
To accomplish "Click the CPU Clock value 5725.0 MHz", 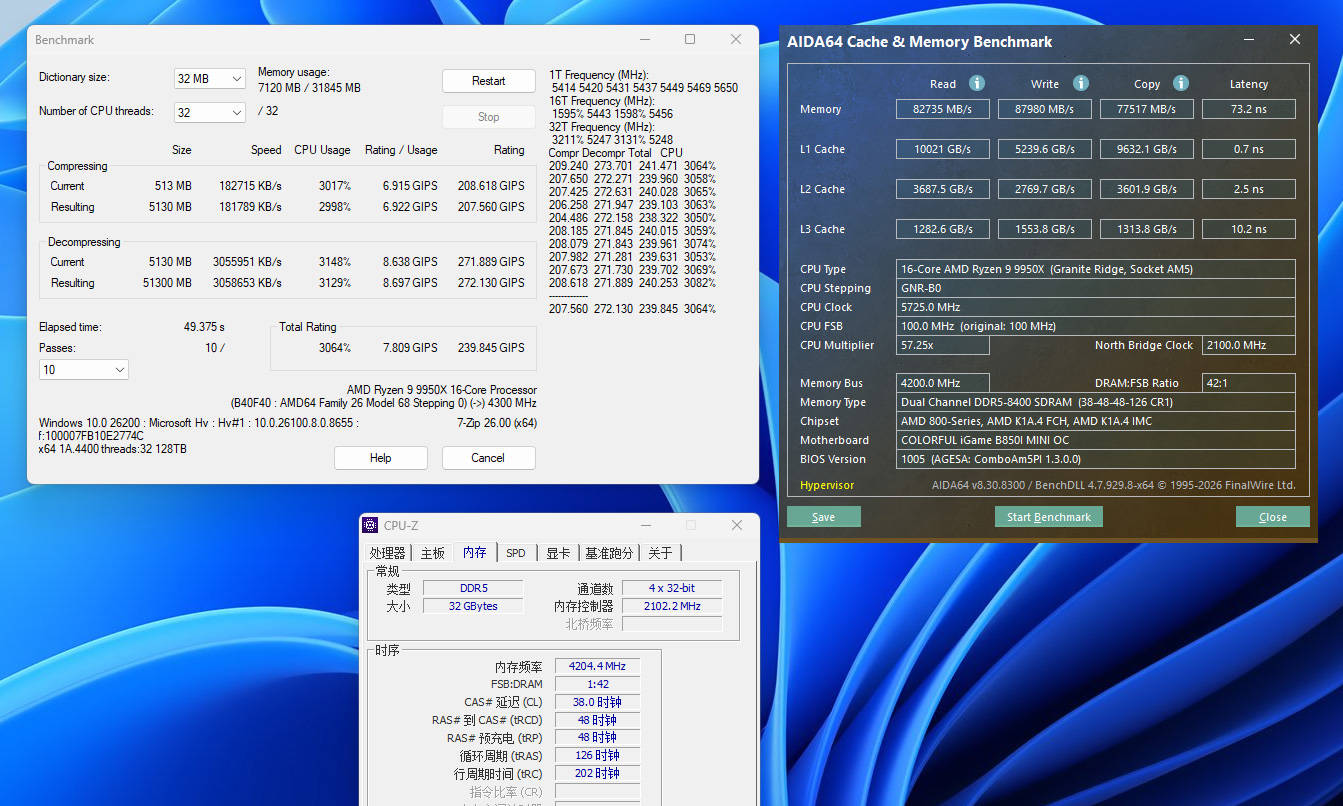I will [1096, 307].
